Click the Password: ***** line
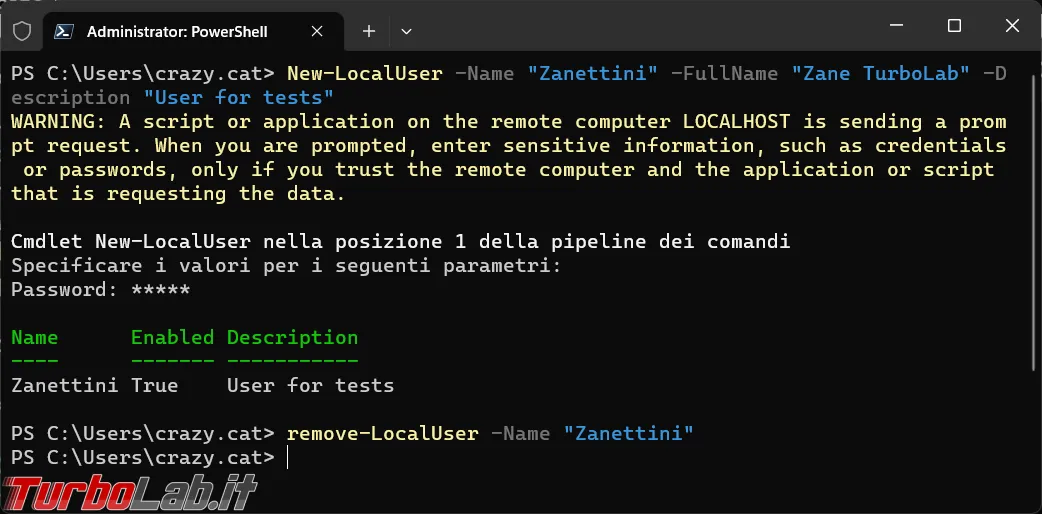Viewport: 1042px width, 514px height. [100, 290]
